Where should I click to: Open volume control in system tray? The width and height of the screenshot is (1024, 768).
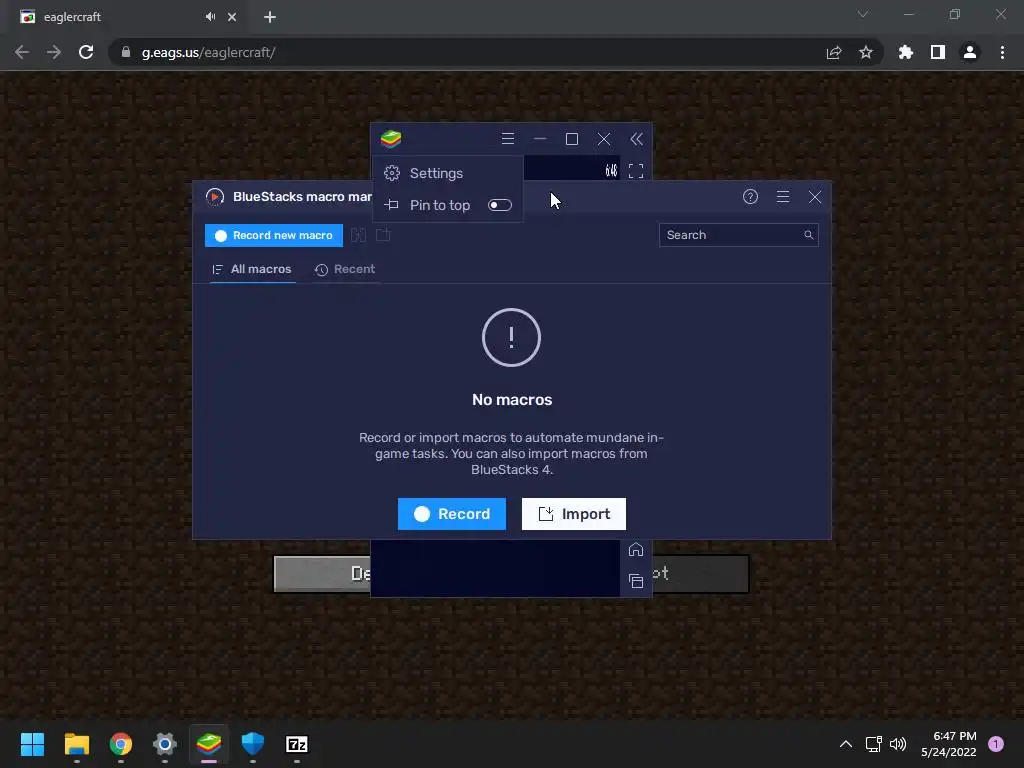tap(898, 744)
